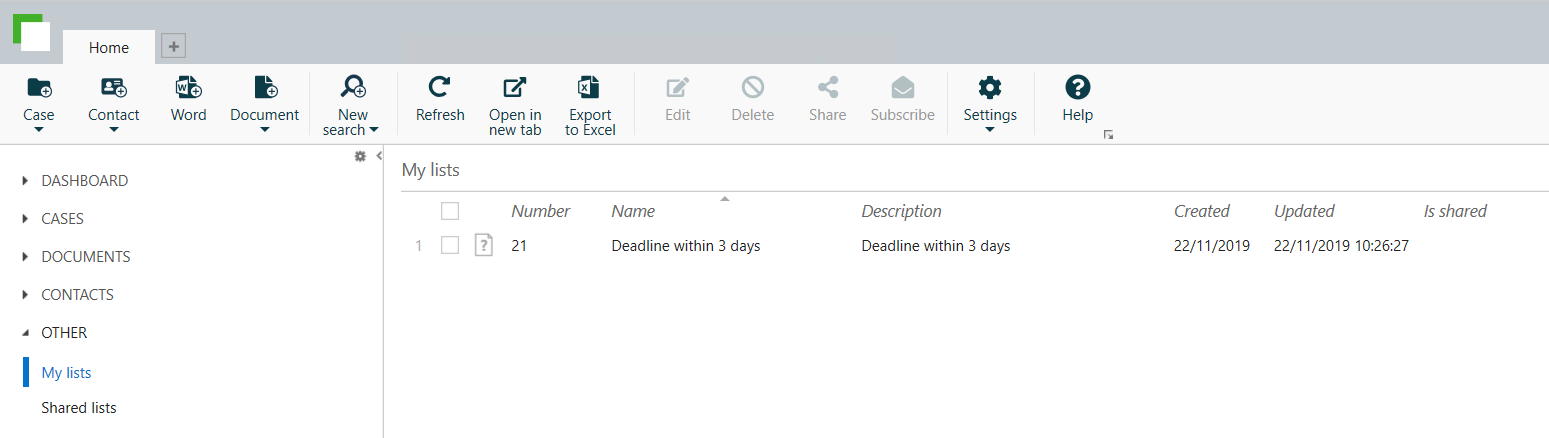Add a new tab with plus button

click(x=173, y=46)
